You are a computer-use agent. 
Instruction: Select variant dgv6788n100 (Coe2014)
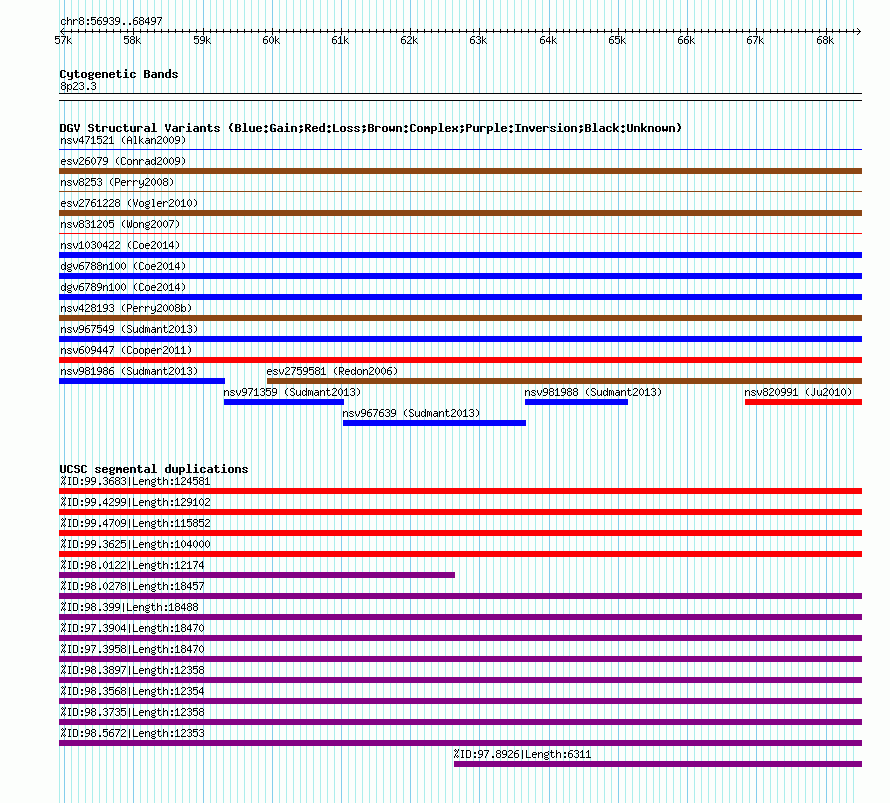pyautogui.click(x=123, y=266)
